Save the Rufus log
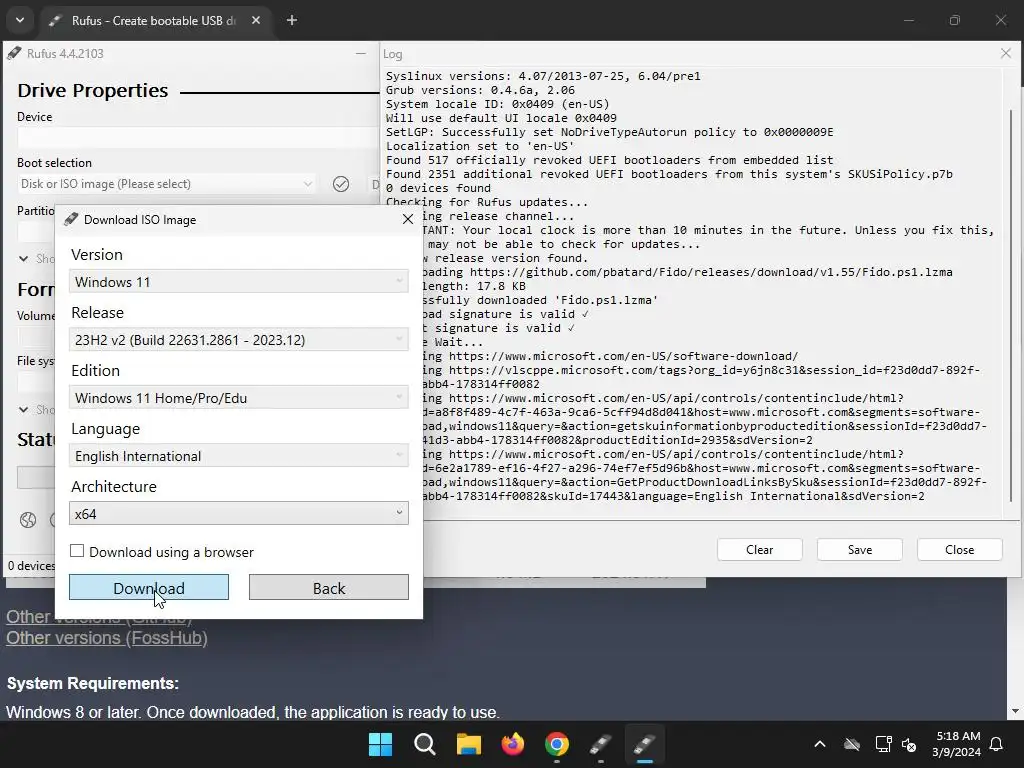The height and width of the screenshot is (768, 1024). click(x=859, y=549)
